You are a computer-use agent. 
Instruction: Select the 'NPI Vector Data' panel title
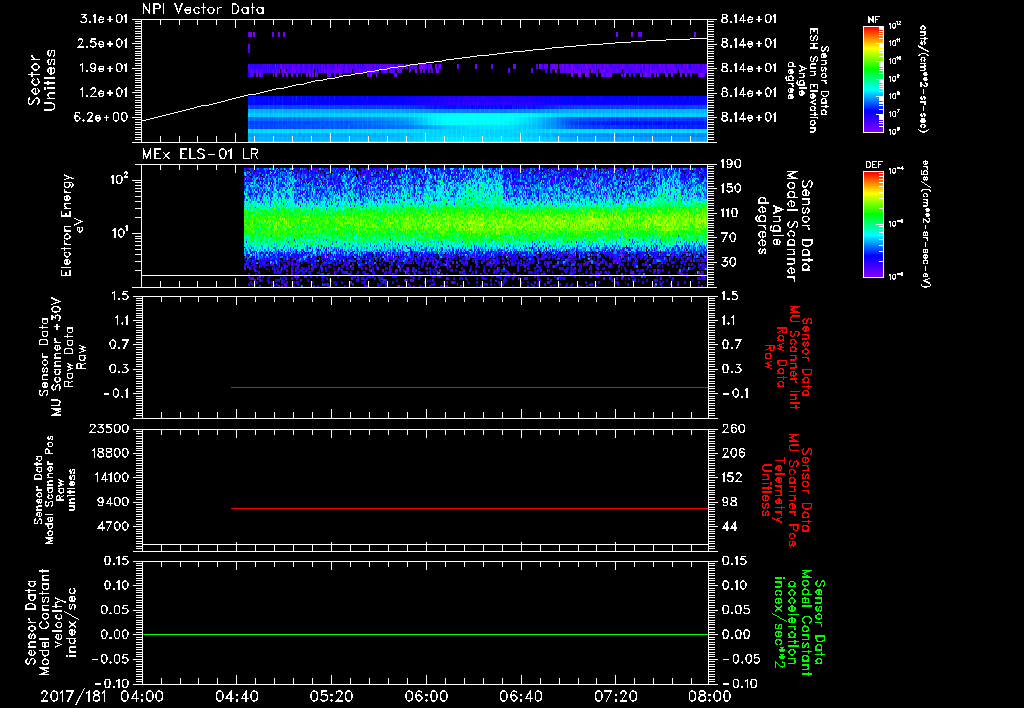click(x=203, y=9)
